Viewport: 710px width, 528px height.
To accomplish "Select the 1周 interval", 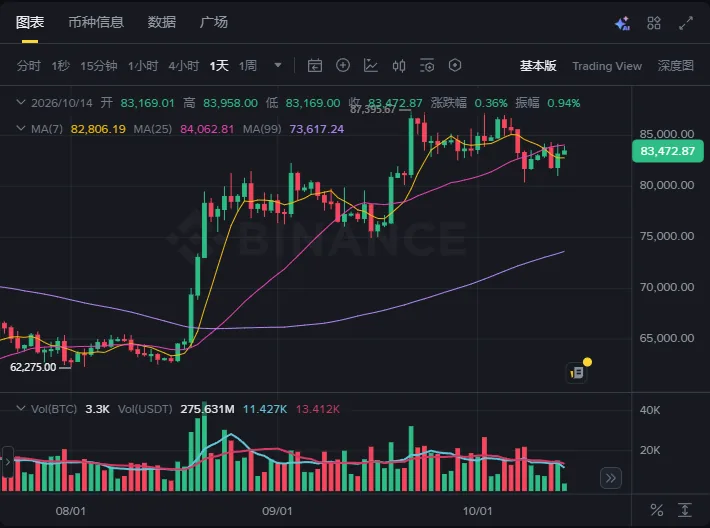I will coord(248,66).
